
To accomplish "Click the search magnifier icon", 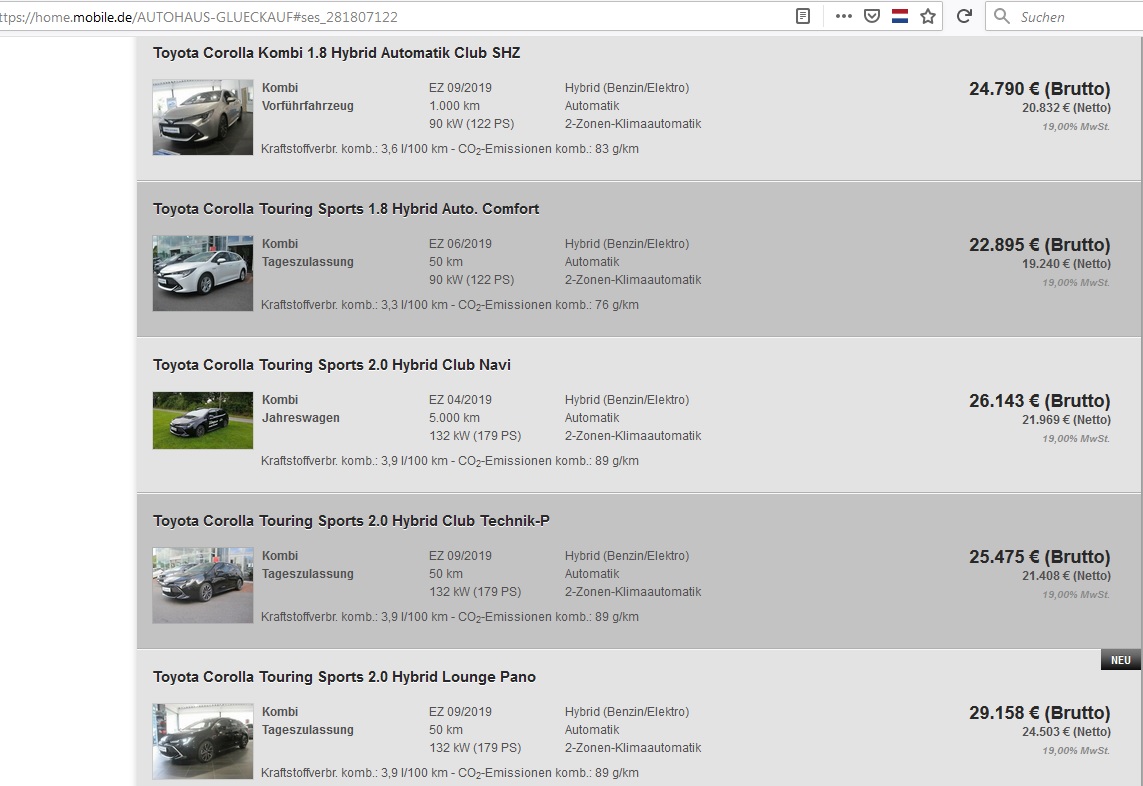I will point(1002,16).
